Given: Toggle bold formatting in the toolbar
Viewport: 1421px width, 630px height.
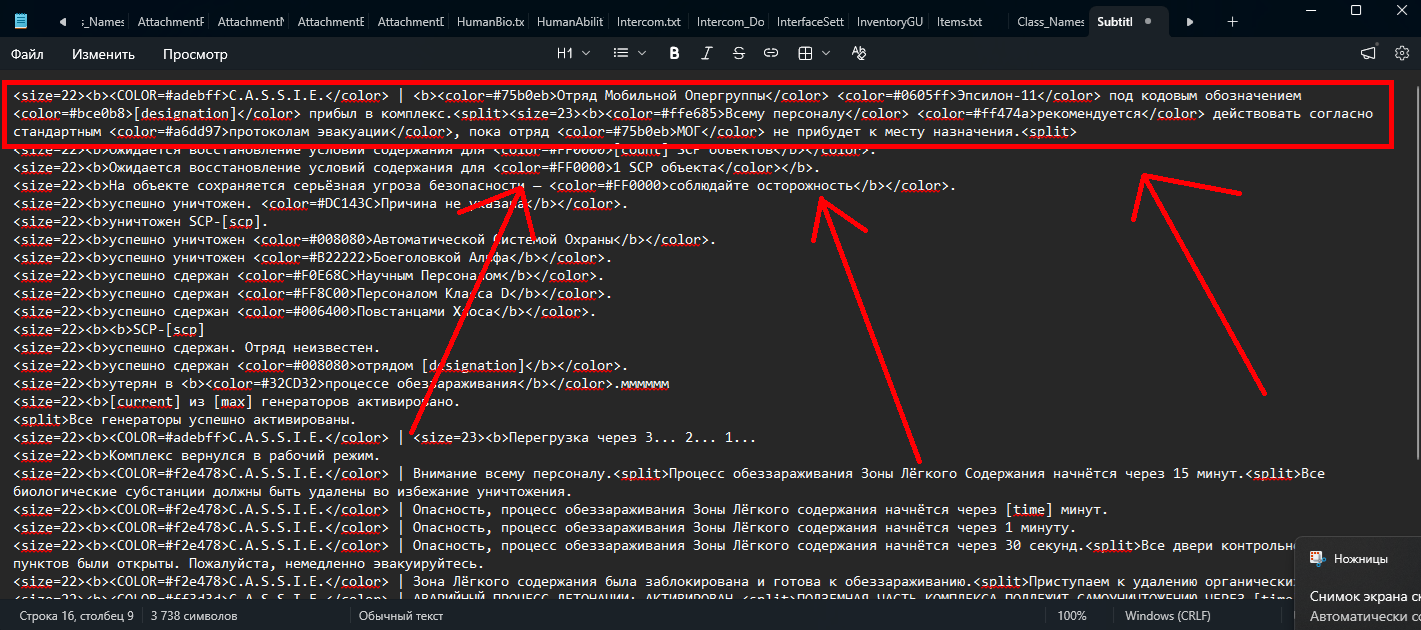Looking at the screenshot, I should (x=674, y=53).
